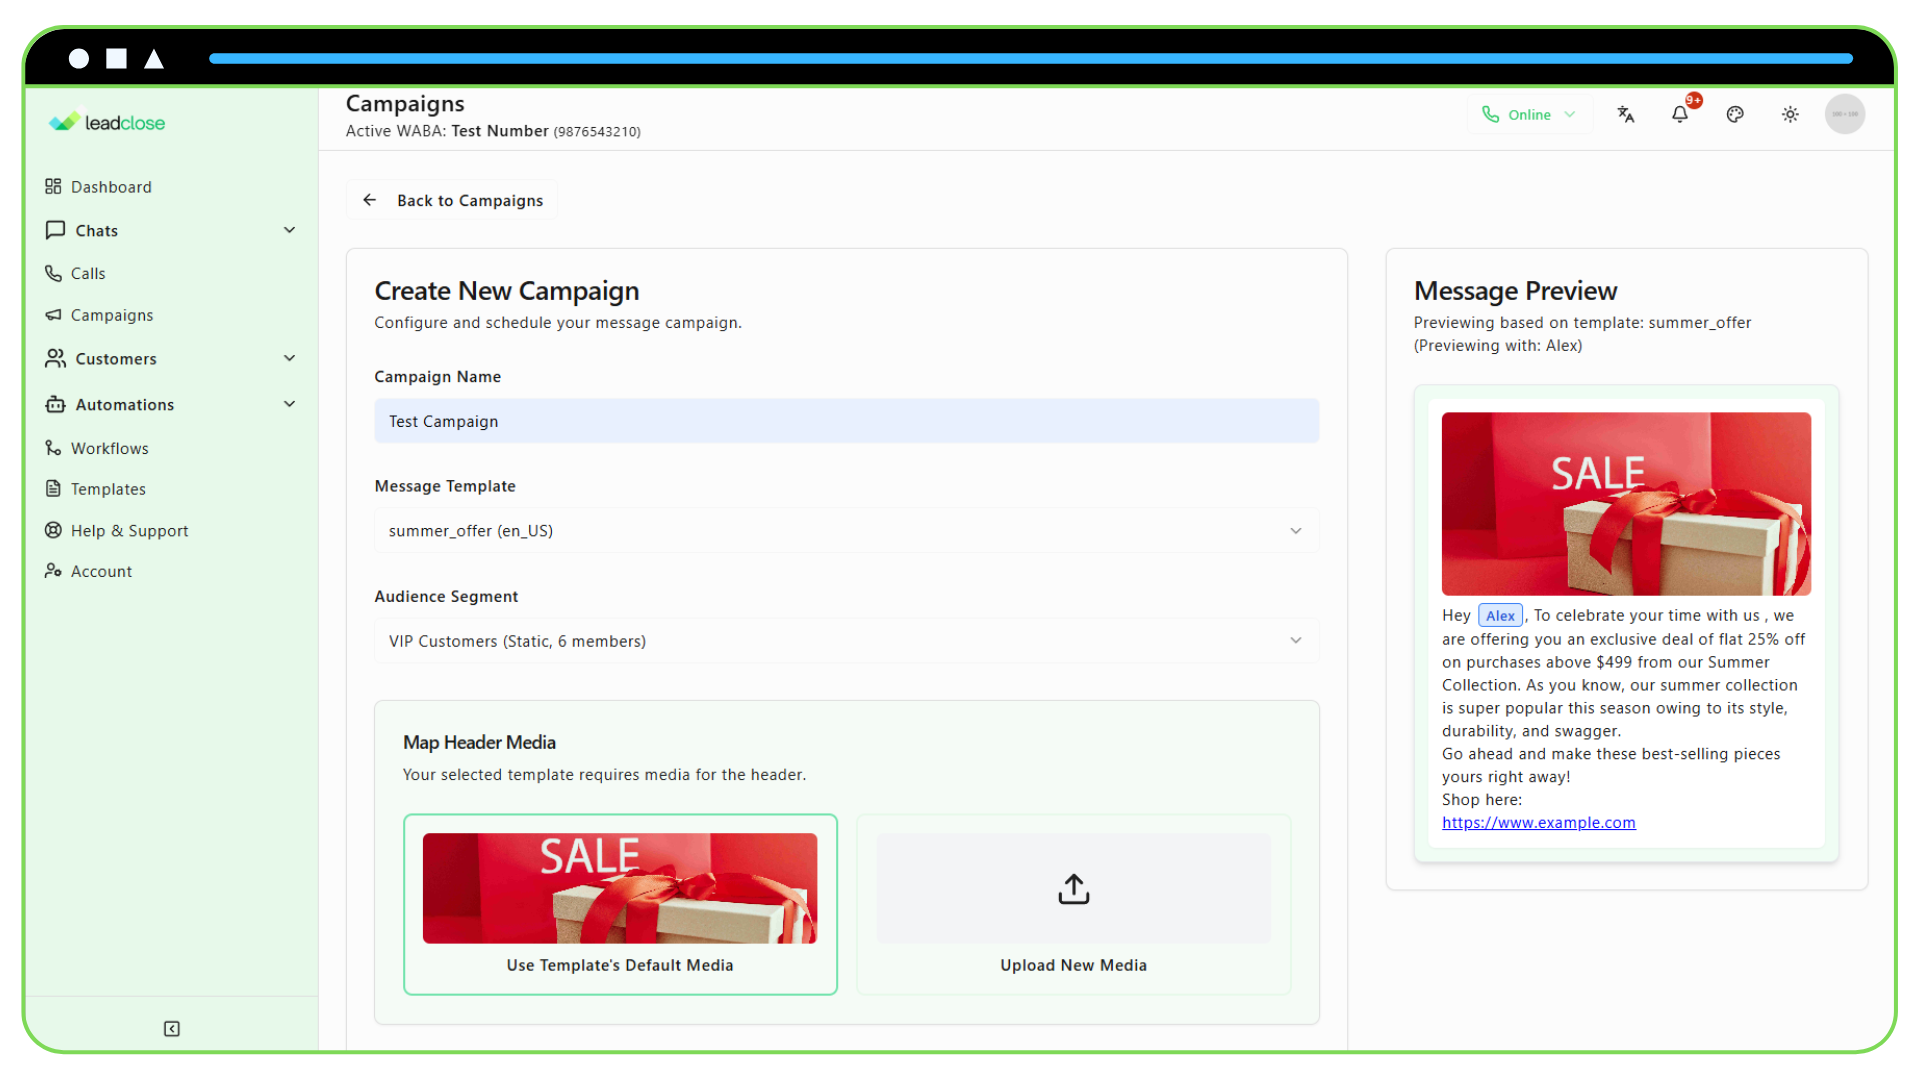
Task: Select the Calls sidebar icon
Action: tap(55, 273)
